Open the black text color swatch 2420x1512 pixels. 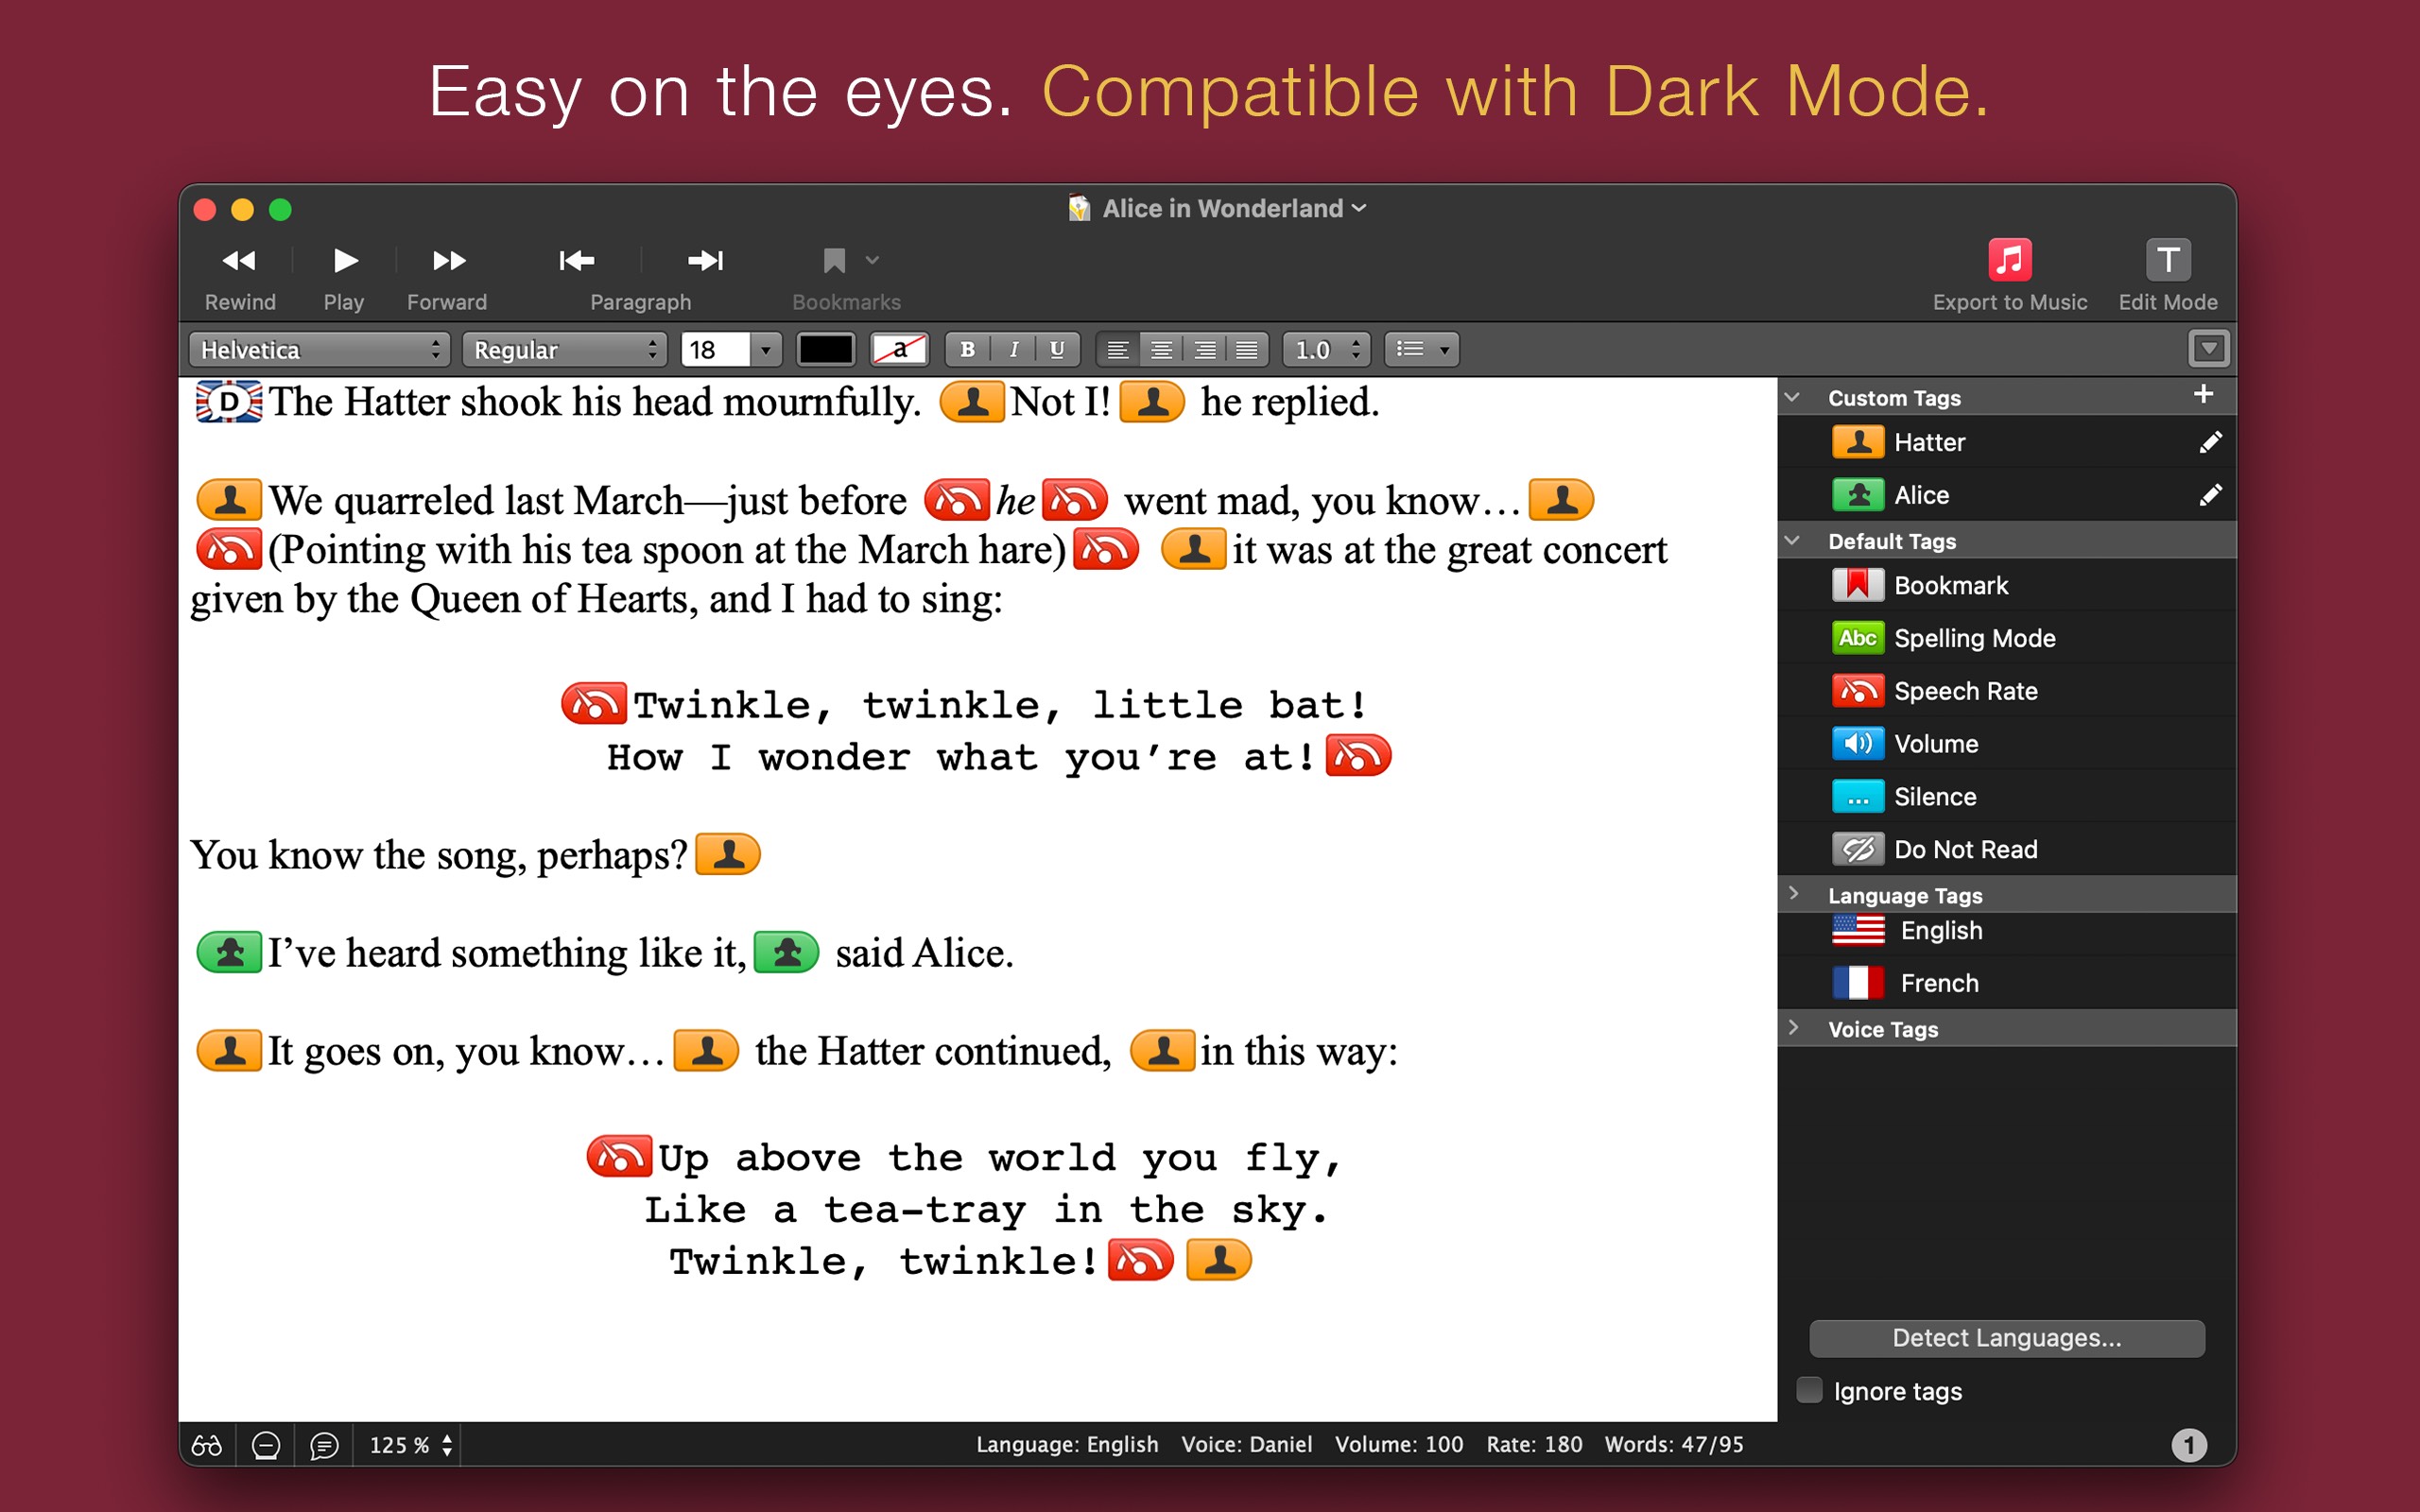[x=825, y=349]
